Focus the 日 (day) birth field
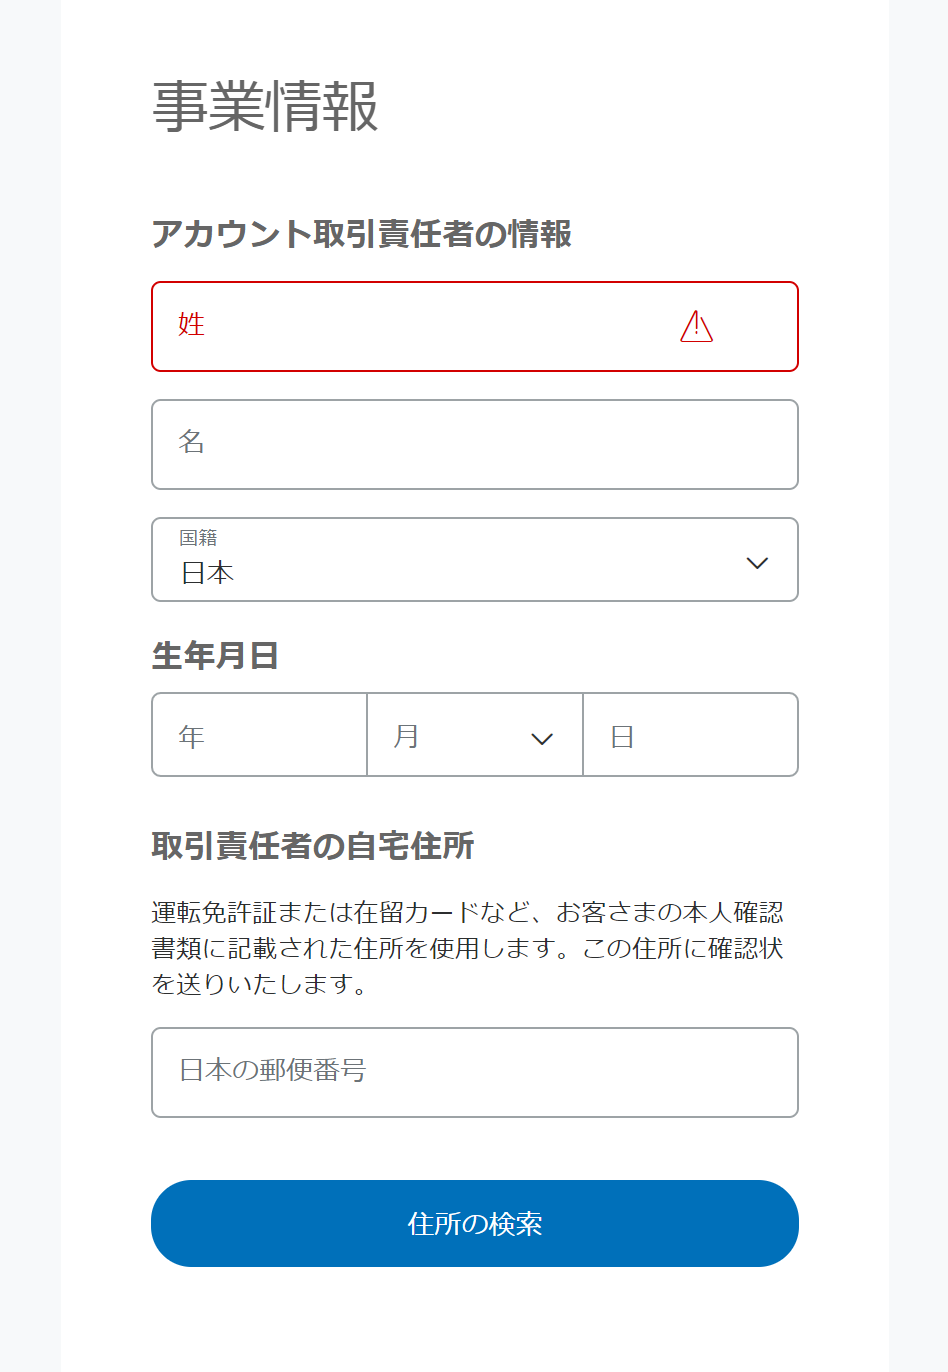The image size is (948, 1372). point(690,735)
